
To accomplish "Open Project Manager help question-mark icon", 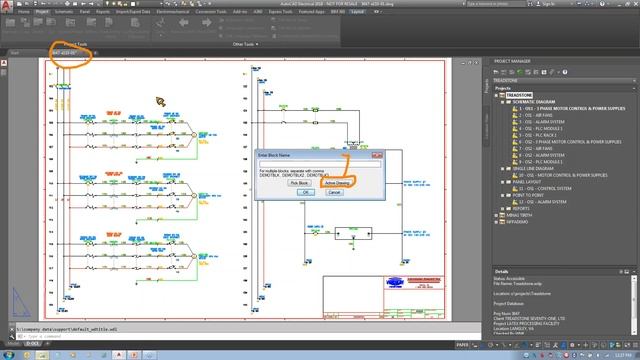I will 565,72.
